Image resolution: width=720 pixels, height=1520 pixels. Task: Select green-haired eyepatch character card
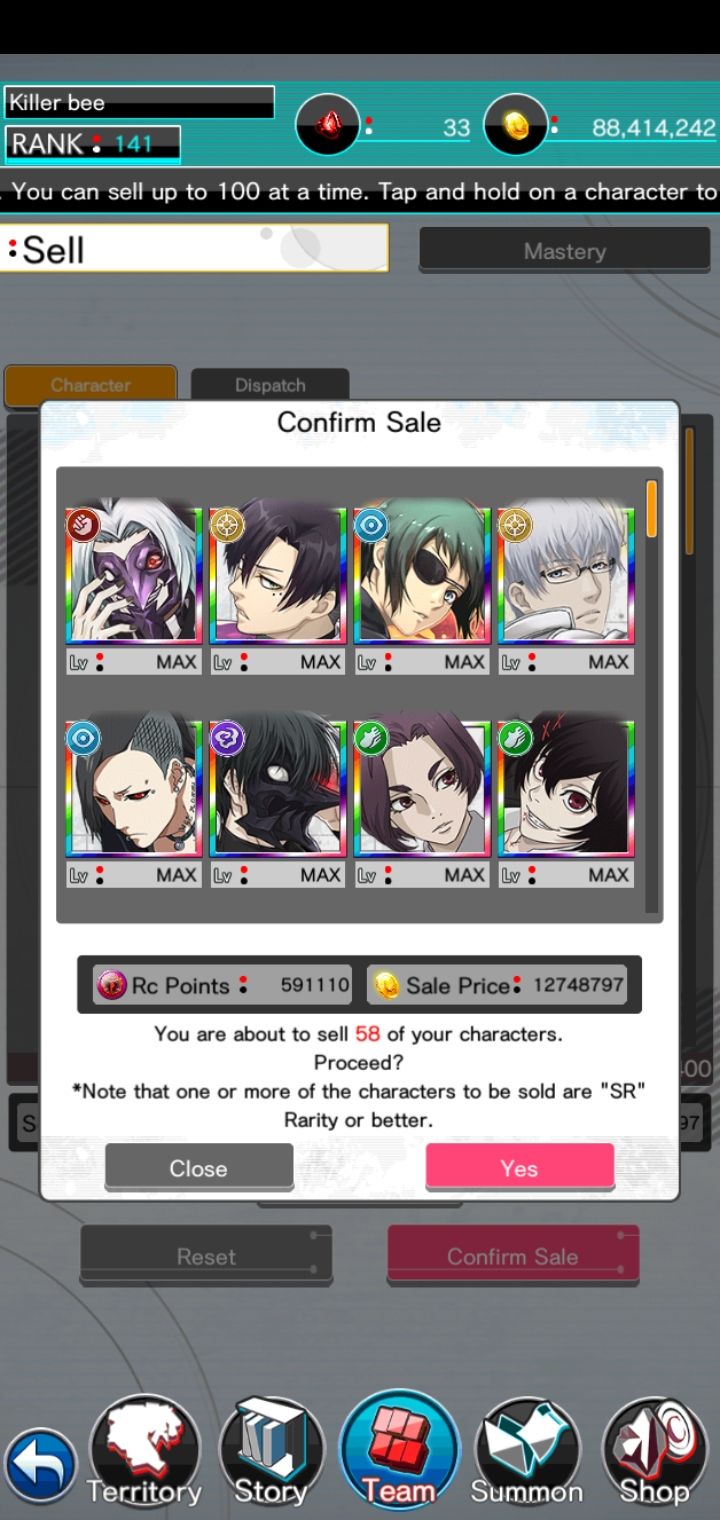pos(422,575)
